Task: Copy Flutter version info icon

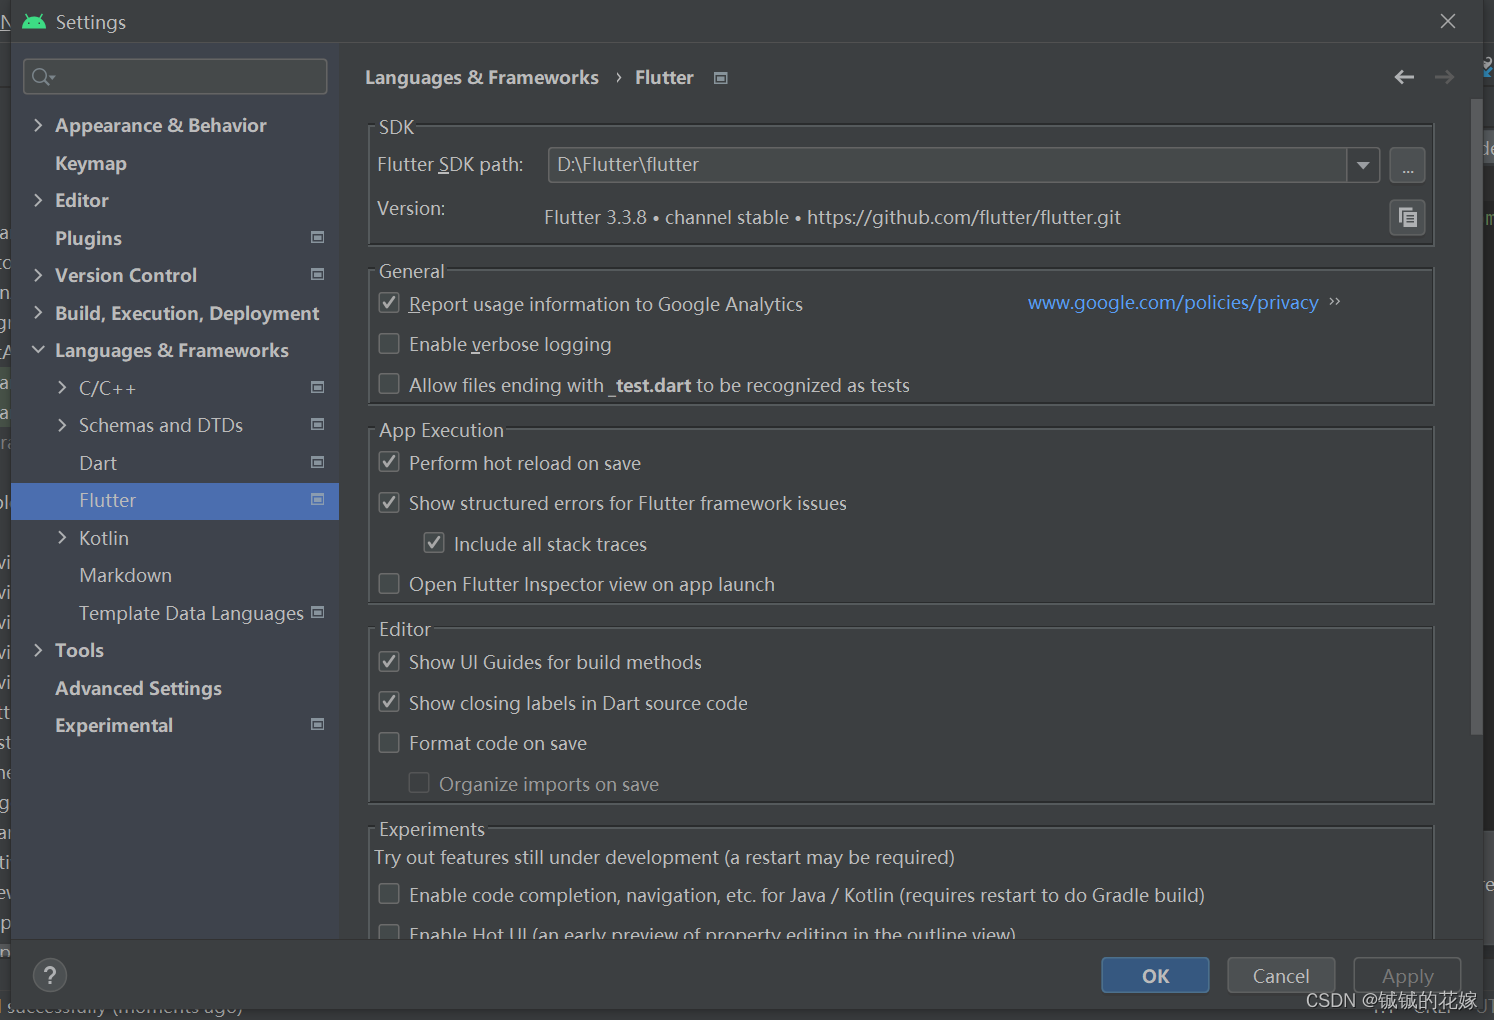Action: tap(1407, 217)
